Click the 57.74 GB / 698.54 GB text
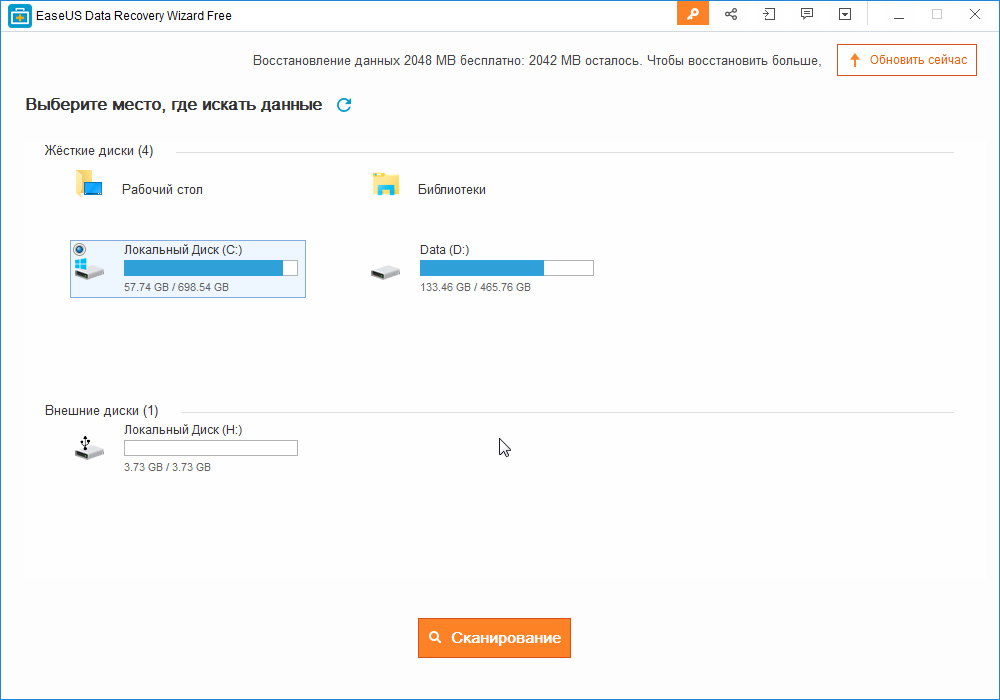The image size is (1000, 700). 176,287
